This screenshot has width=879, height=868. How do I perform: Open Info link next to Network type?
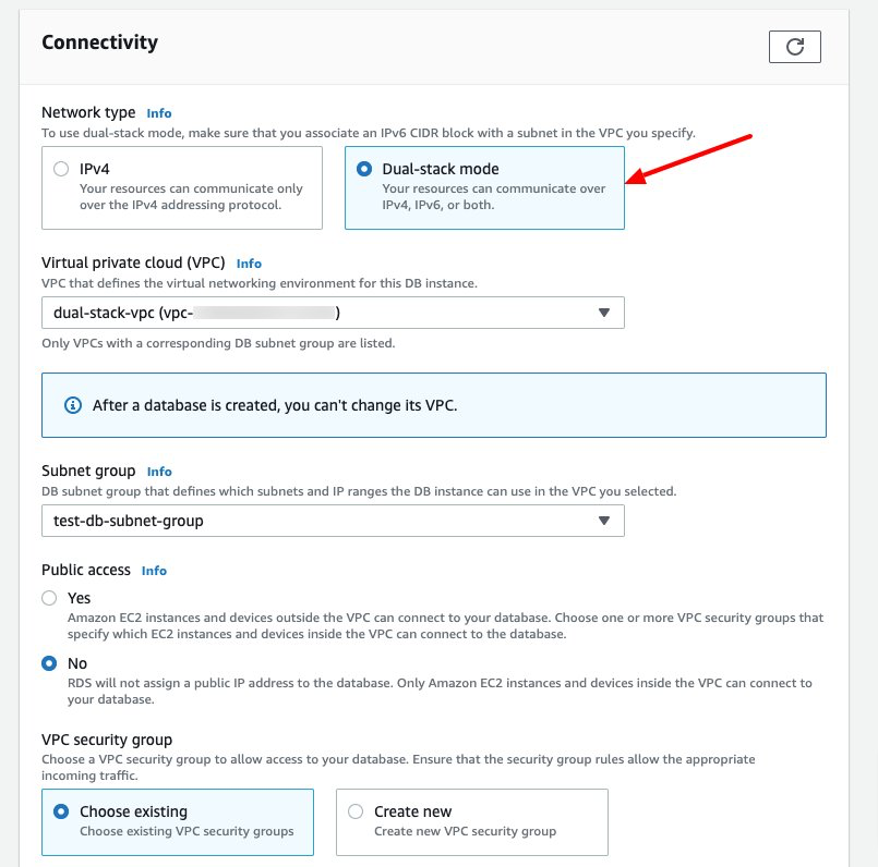159,113
